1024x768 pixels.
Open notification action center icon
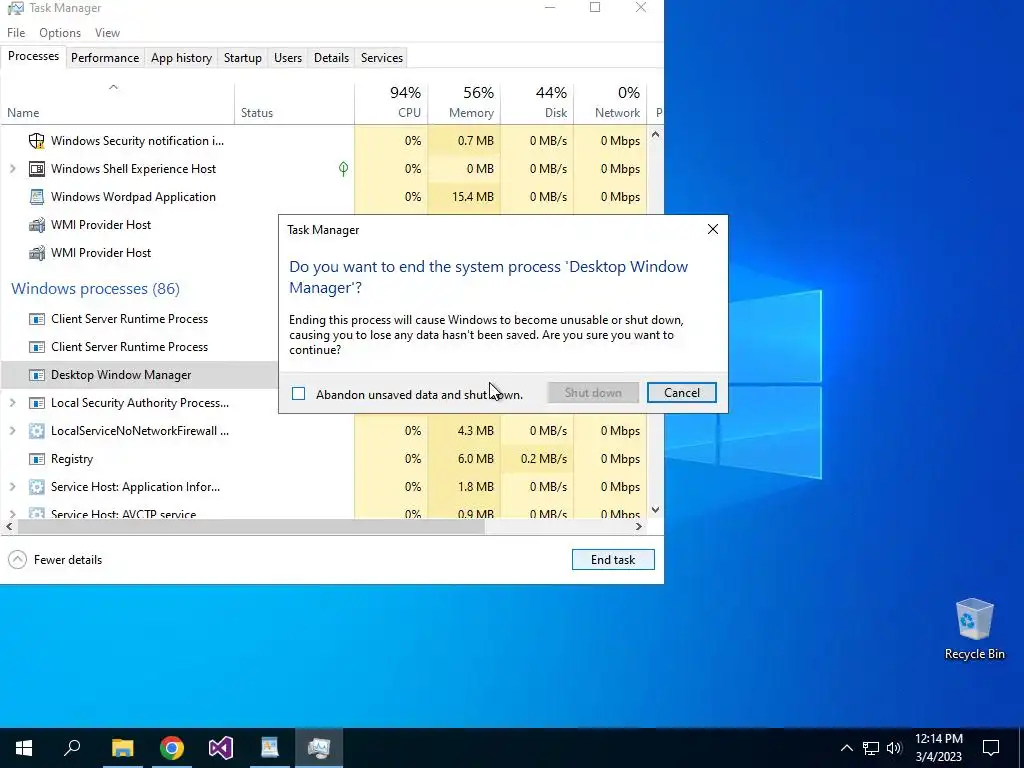tap(991, 748)
